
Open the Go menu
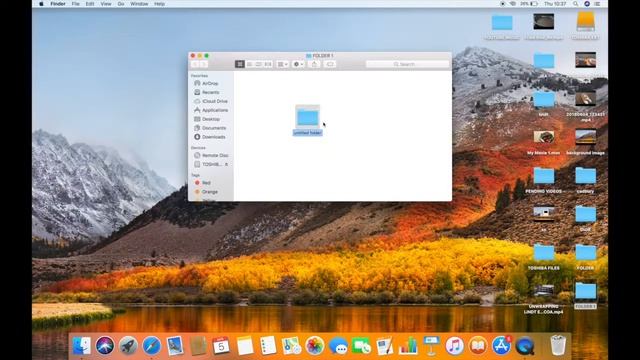(x=121, y=4)
